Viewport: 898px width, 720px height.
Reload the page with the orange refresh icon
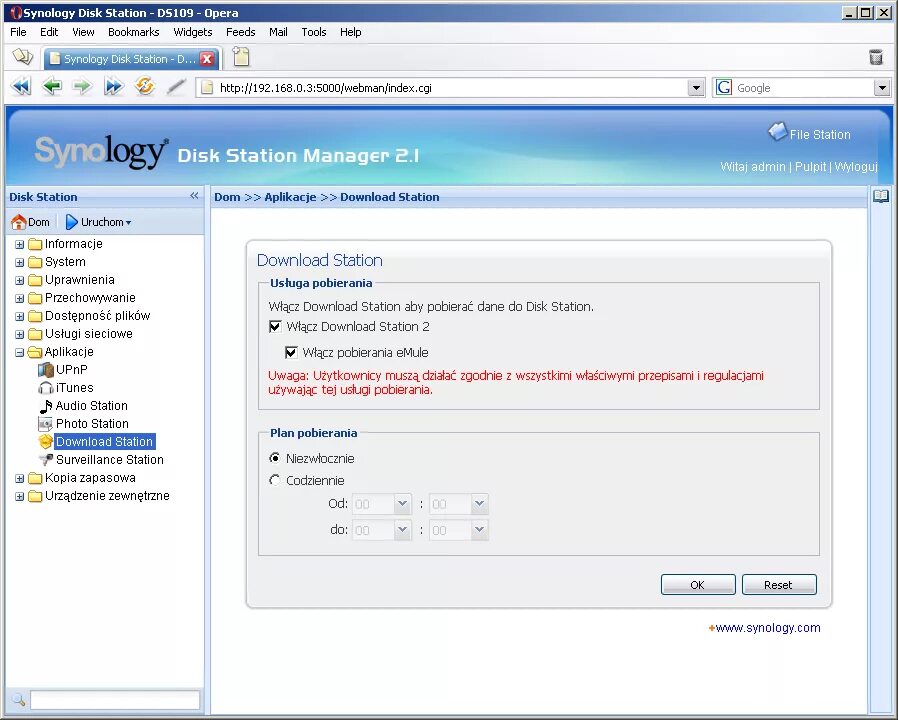[x=144, y=86]
